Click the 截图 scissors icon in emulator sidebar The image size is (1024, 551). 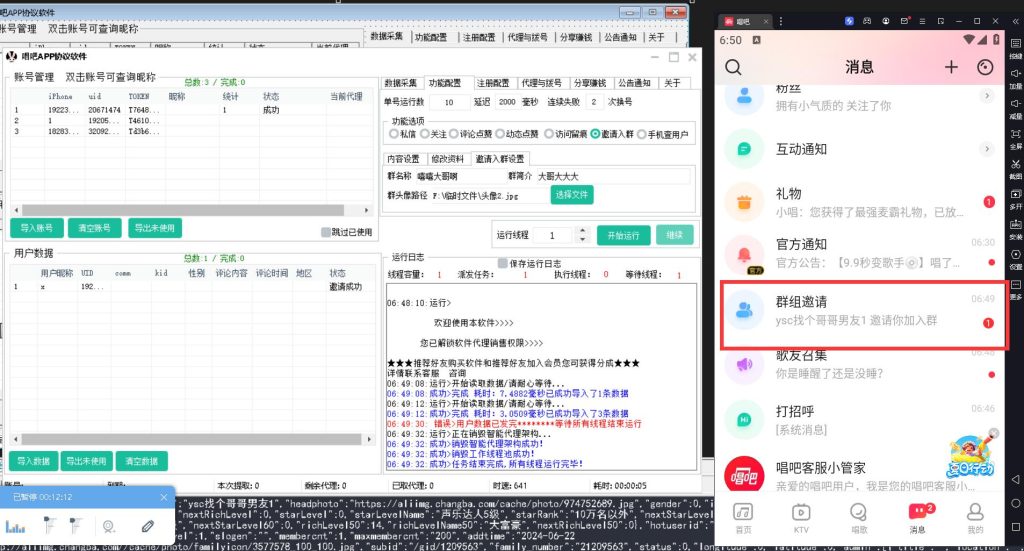pyautogui.click(x=1015, y=165)
